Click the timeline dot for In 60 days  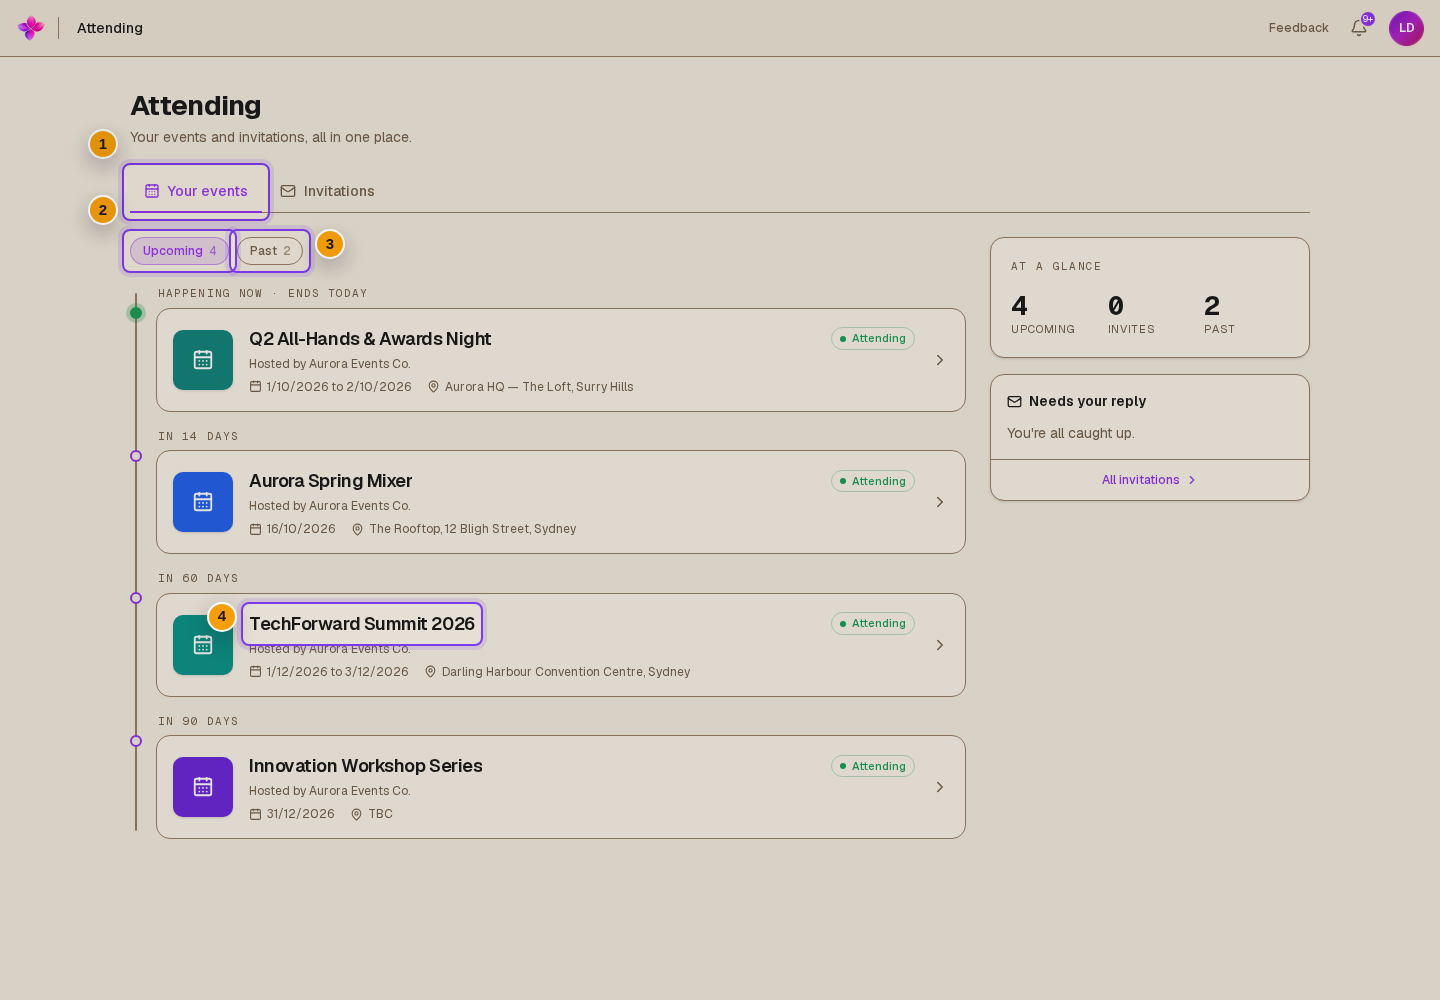(x=136, y=598)
